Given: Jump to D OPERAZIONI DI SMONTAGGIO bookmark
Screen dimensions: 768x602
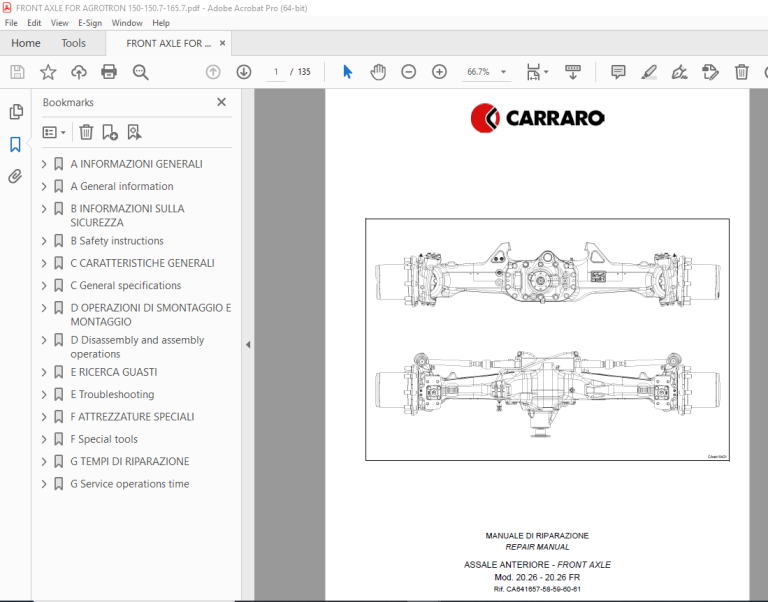Looking at the screenshot, I should pyautogui.click(x=151, y=315).
